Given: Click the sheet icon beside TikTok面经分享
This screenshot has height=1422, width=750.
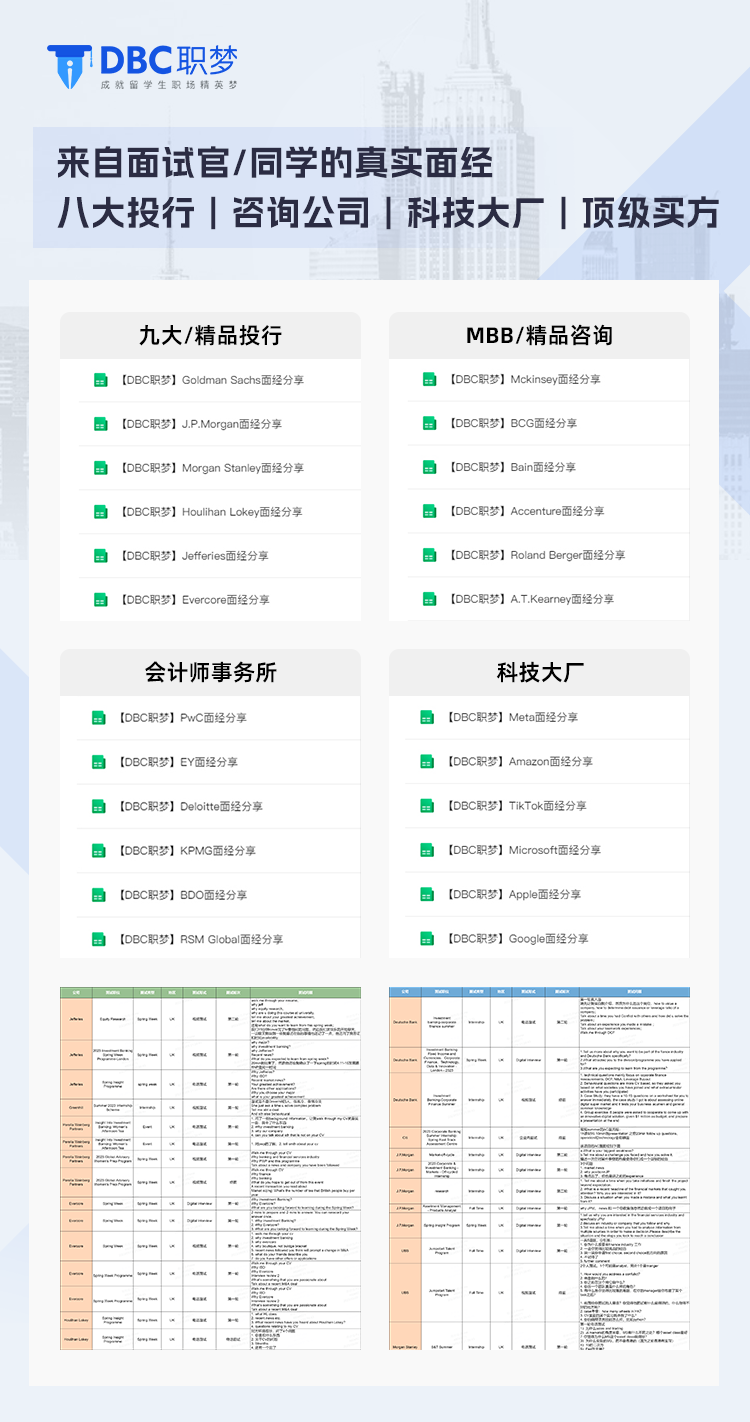Looking at the screenshot, I should pos(429,806).
